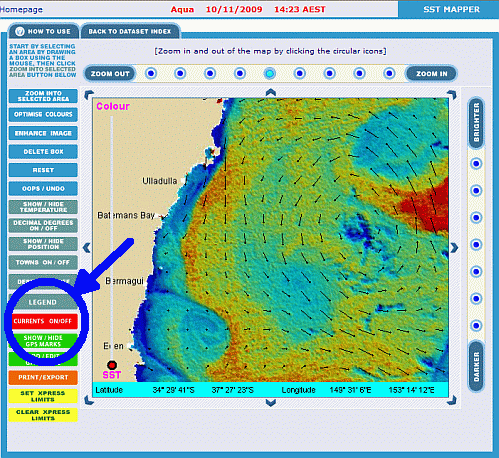The image size is (499, 458).
Task: Click the Delete Box button
Action: click(43, 152)
